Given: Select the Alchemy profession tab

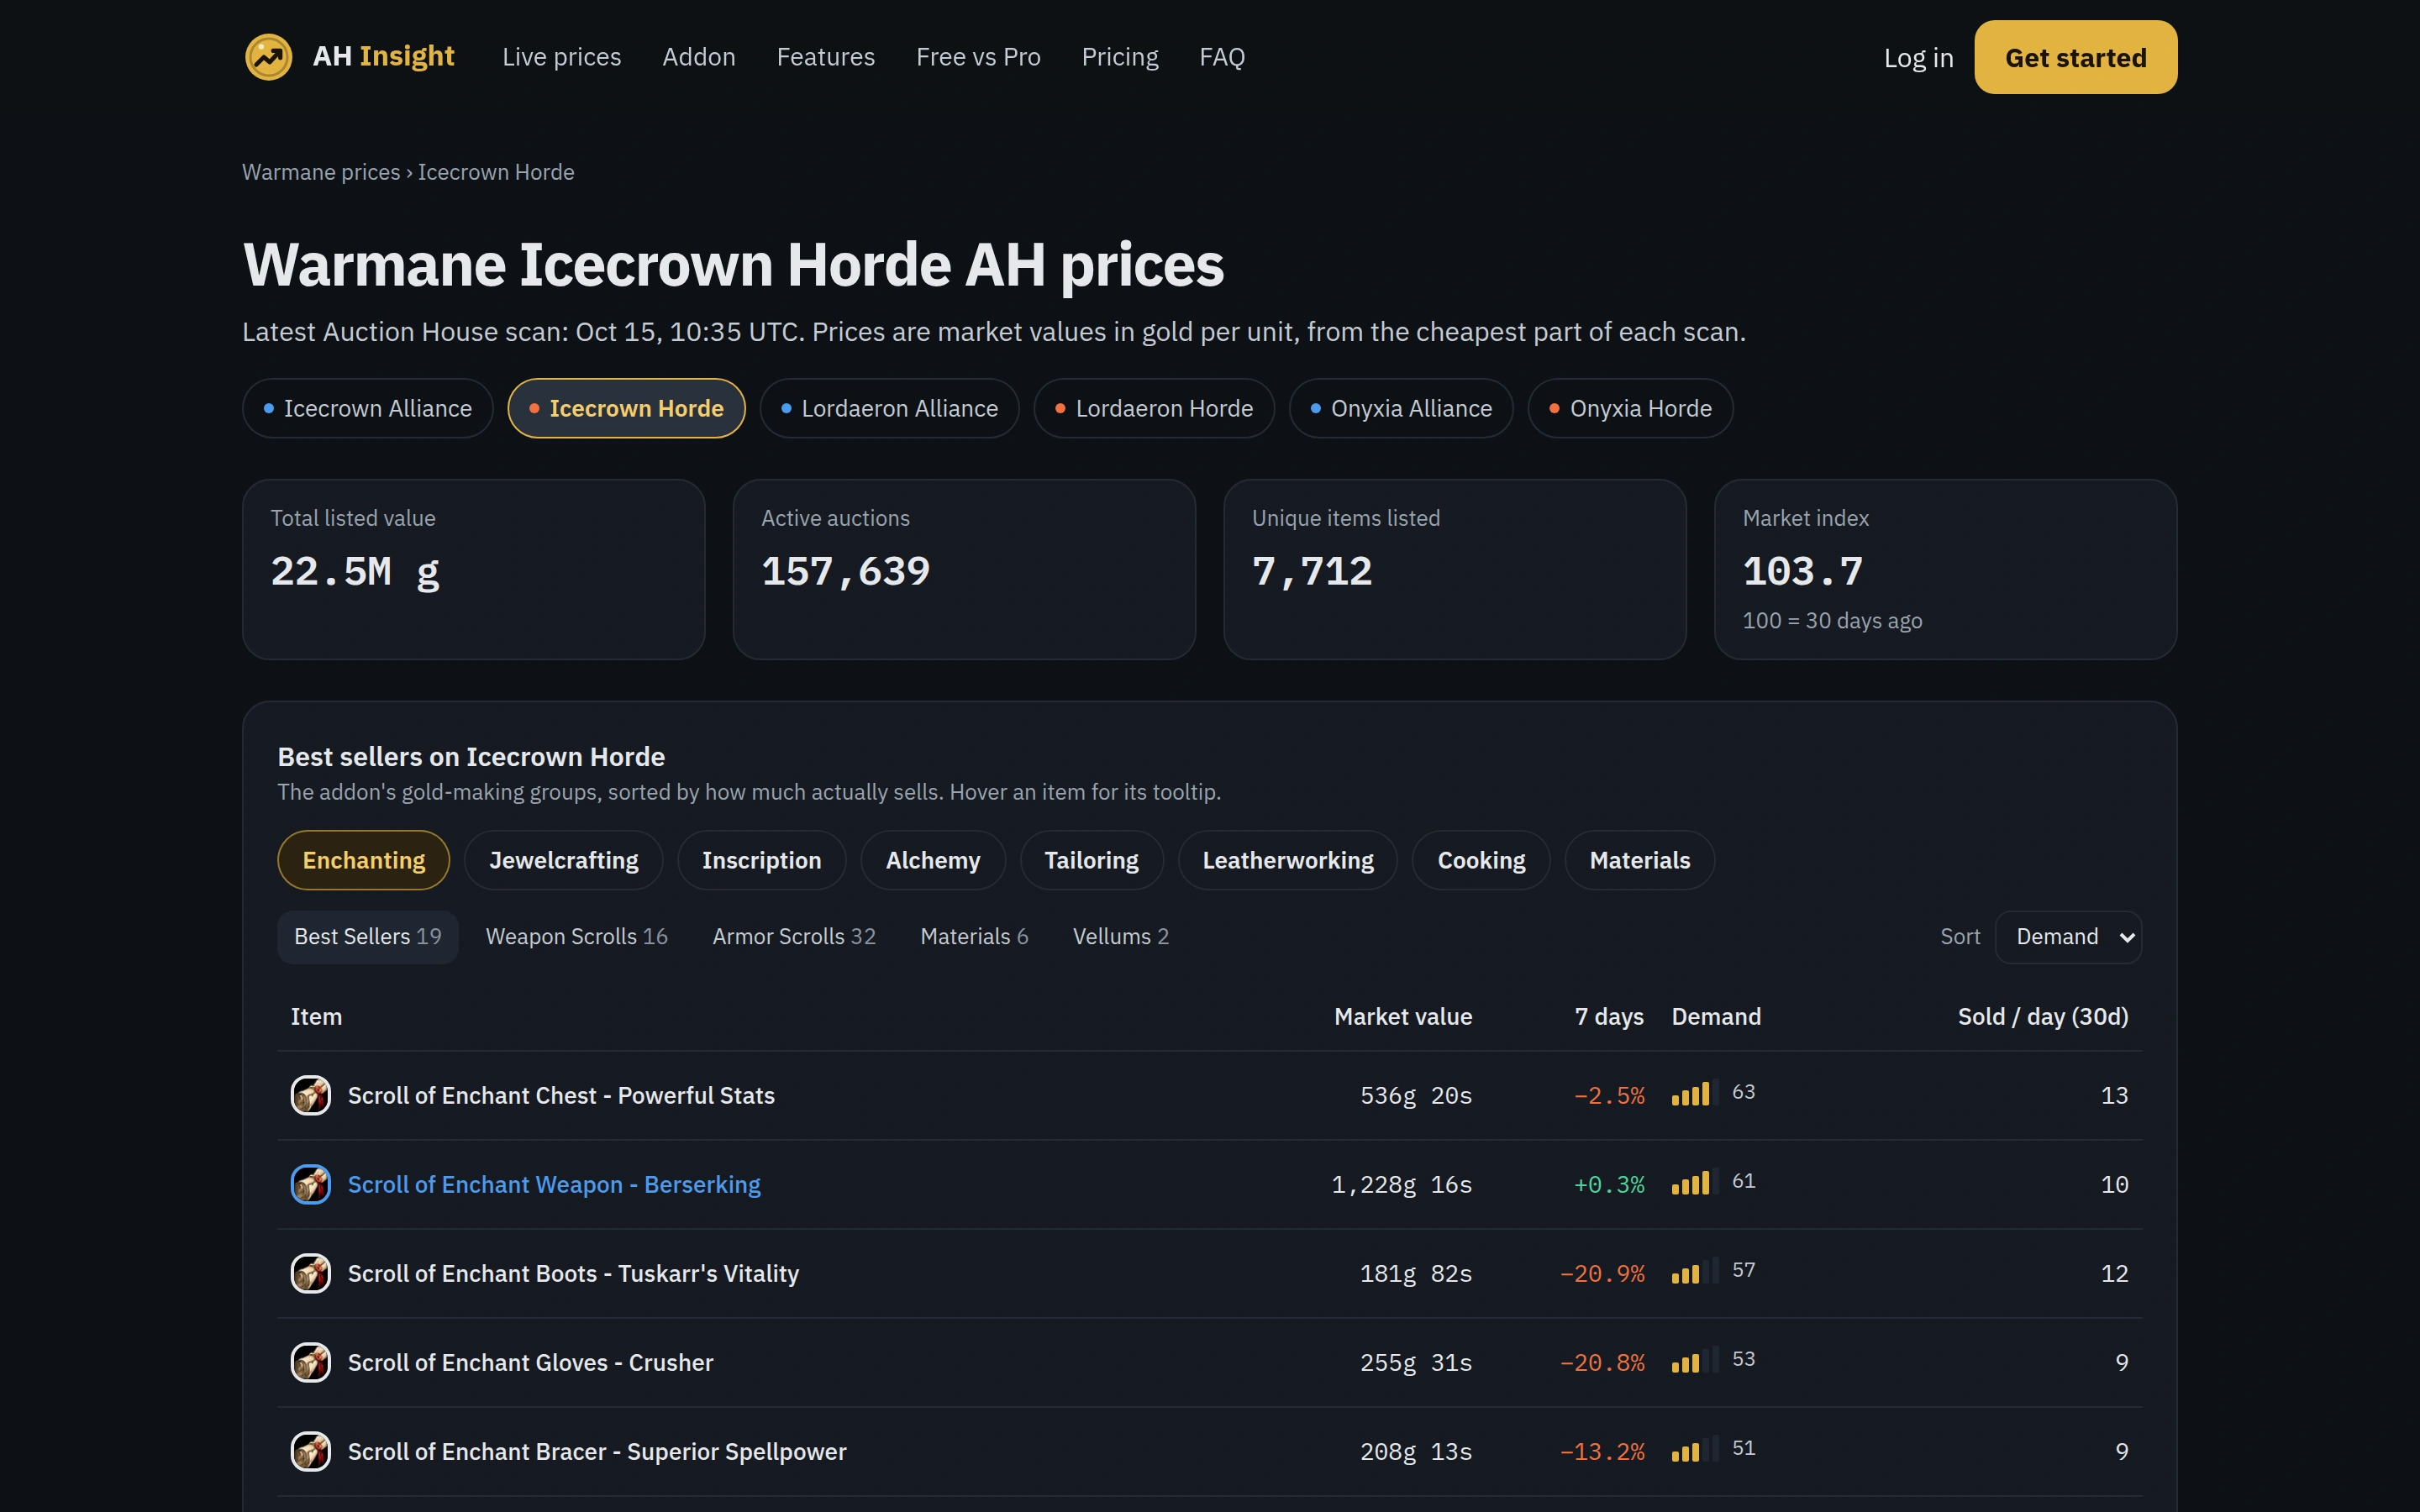Looking at the screenshot, I should 932,860.
